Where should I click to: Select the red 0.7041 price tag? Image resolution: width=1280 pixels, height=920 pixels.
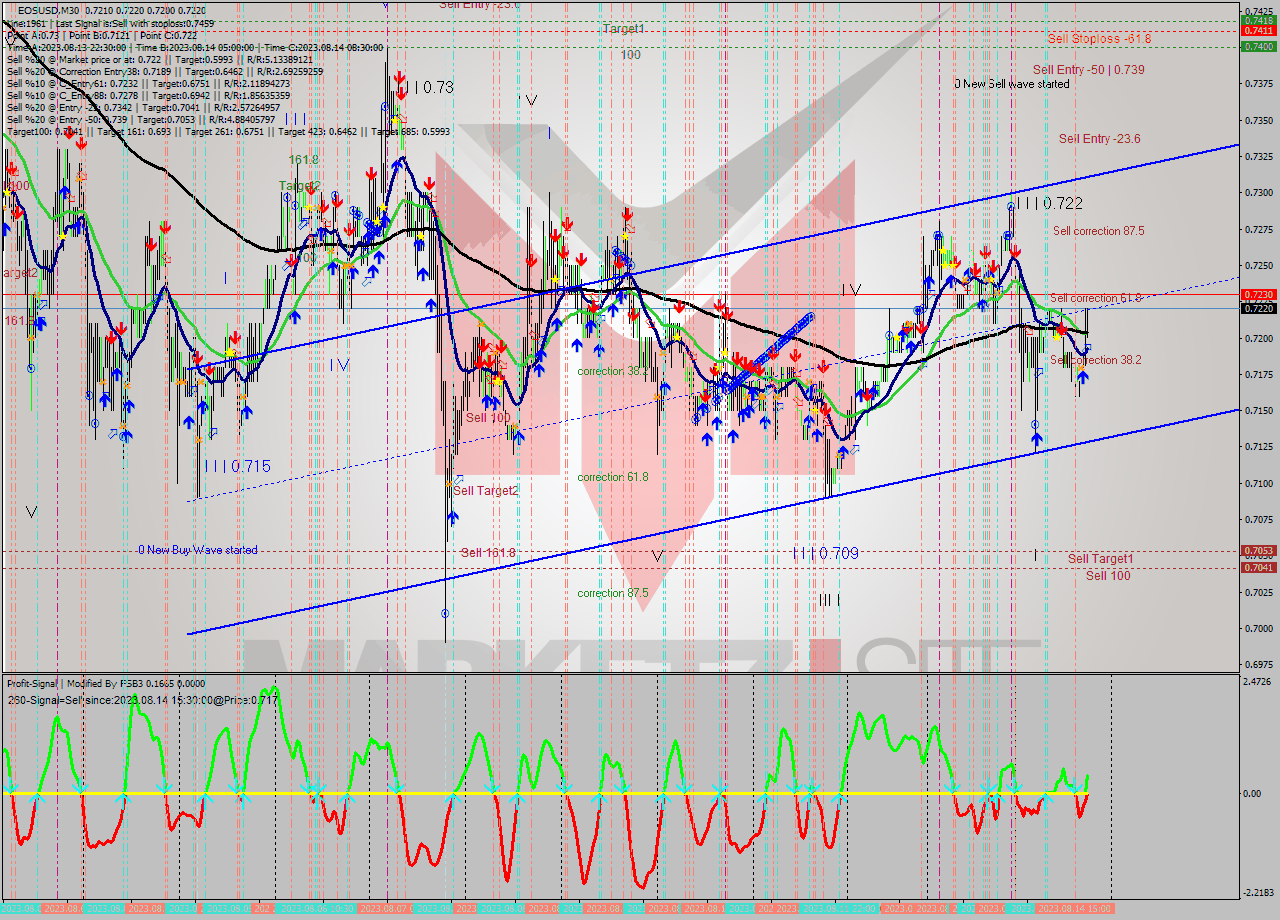1258,568
